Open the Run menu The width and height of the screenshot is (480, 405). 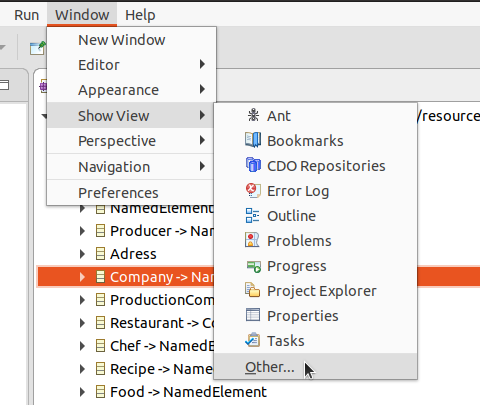(26, 15)
